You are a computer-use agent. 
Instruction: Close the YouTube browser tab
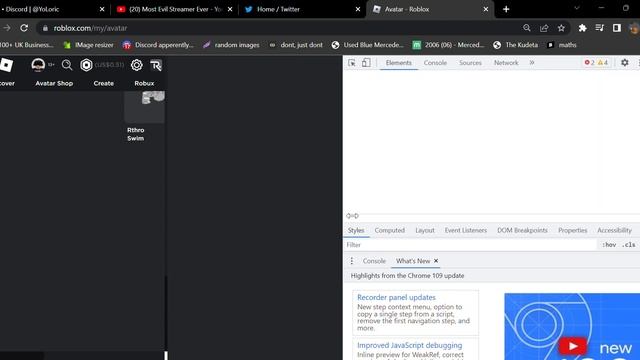(x=230, y=9)
